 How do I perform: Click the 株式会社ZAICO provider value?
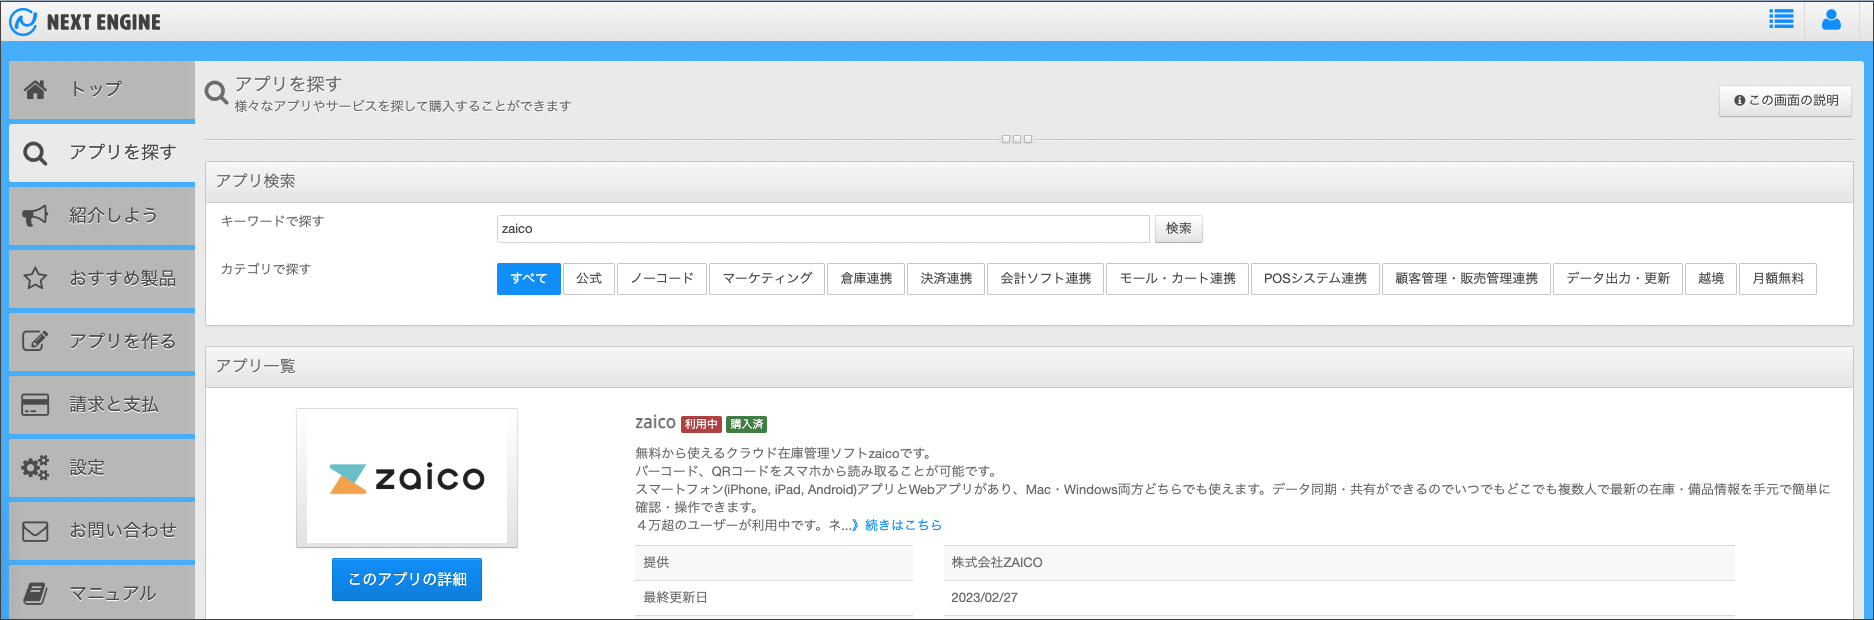[997, 563]
